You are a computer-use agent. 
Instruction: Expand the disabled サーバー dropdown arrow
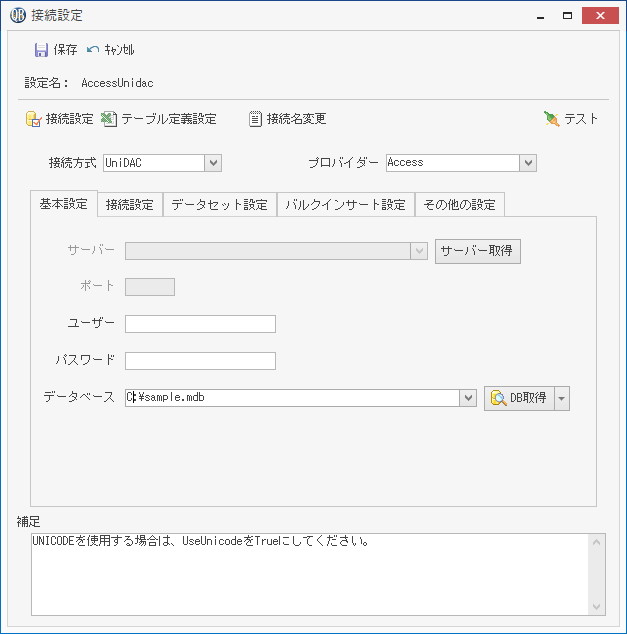click(419, 251)
